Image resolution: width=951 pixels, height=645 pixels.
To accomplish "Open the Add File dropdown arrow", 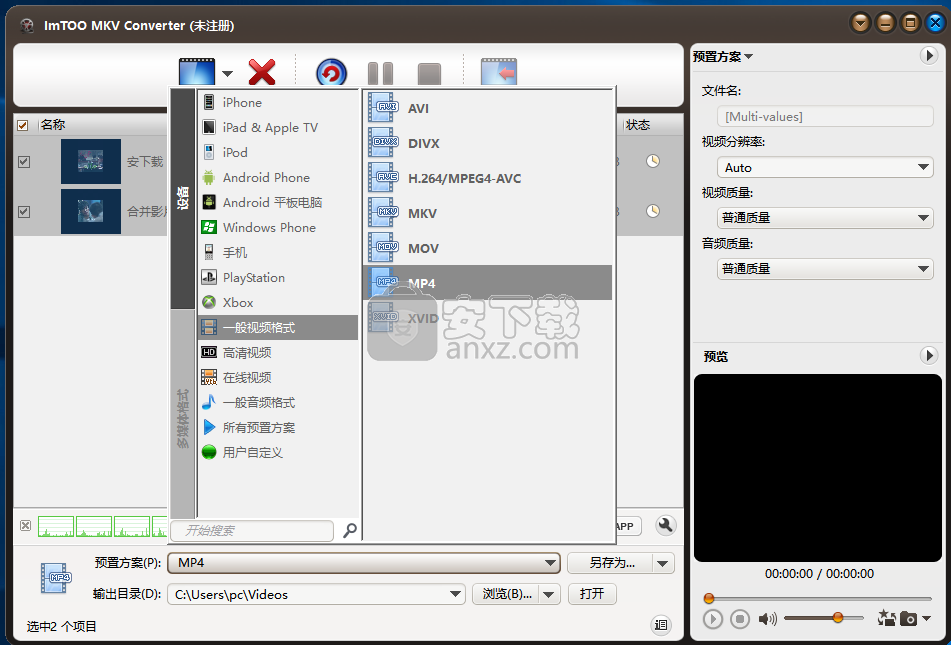I will (227, 73).
